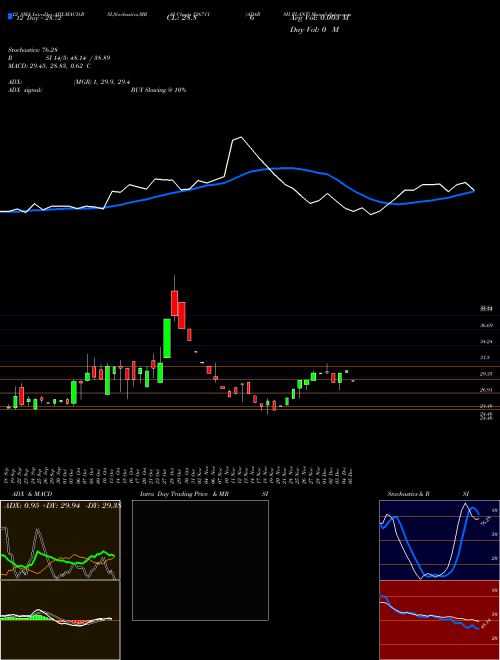Click the 26.91 price axis label
The image size is (500, 660).
[487, 390]
